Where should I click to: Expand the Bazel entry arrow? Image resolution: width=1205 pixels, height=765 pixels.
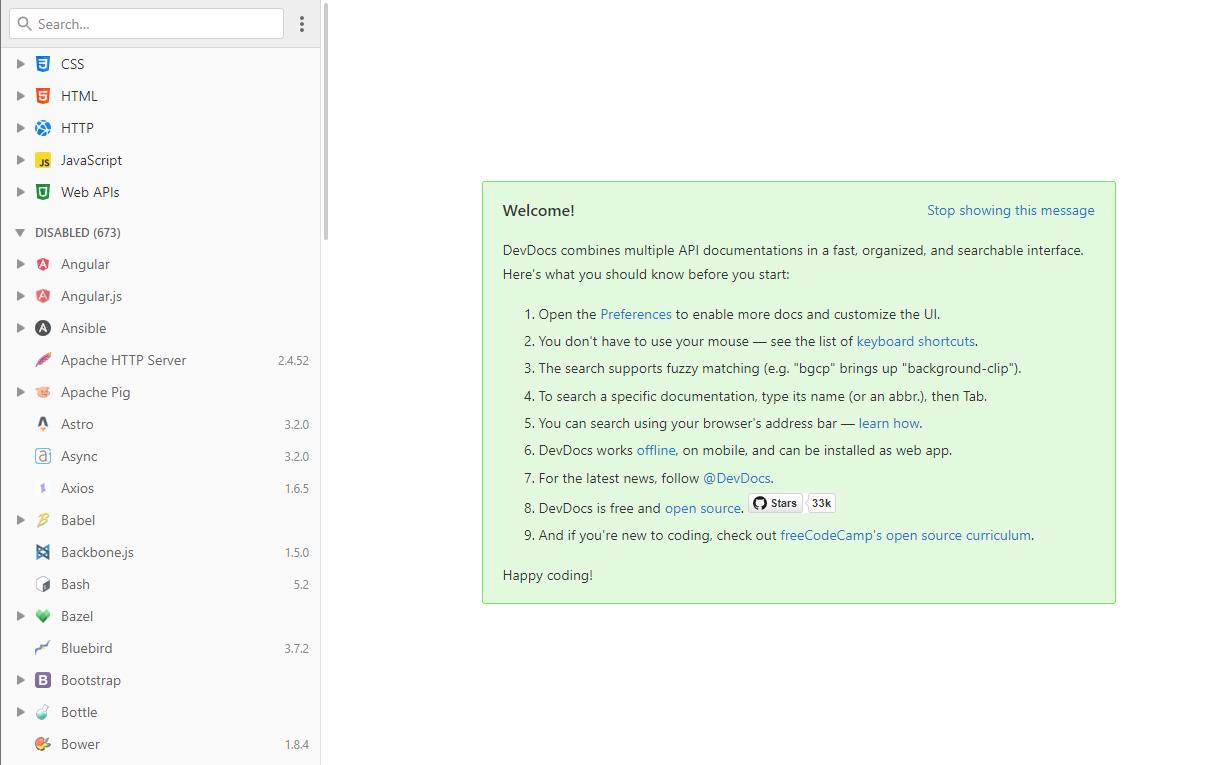tap(20, 616)
